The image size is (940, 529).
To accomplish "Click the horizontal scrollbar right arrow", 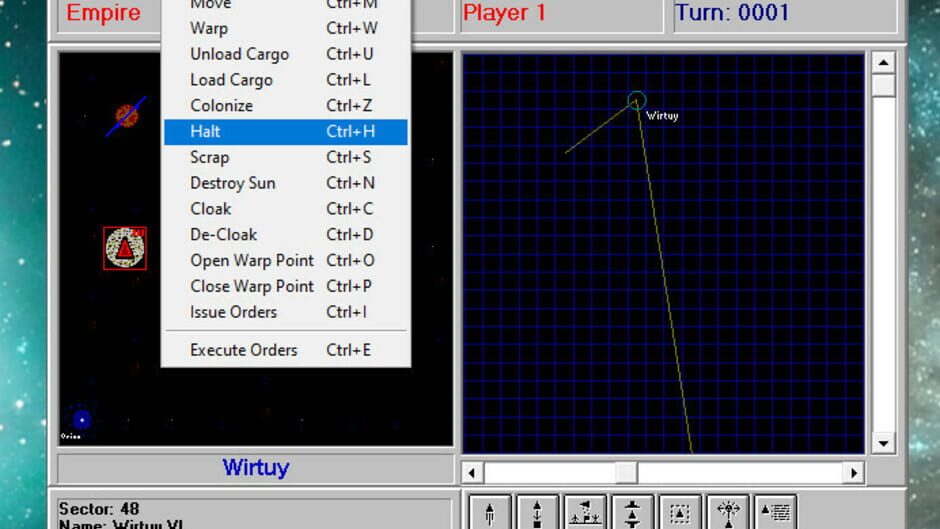I will (854, 473).
